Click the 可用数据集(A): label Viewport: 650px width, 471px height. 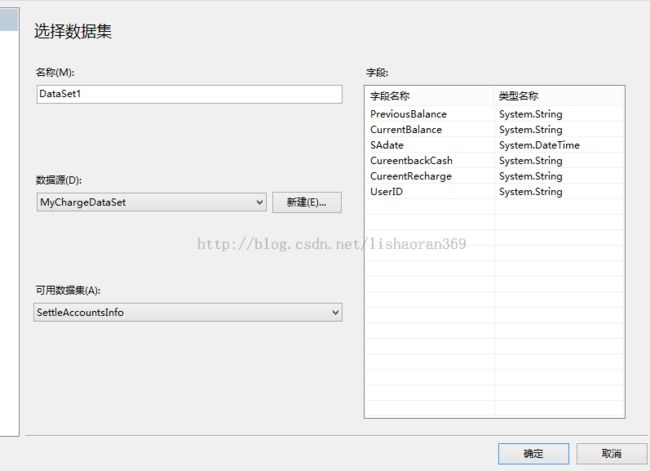point(68,290)
